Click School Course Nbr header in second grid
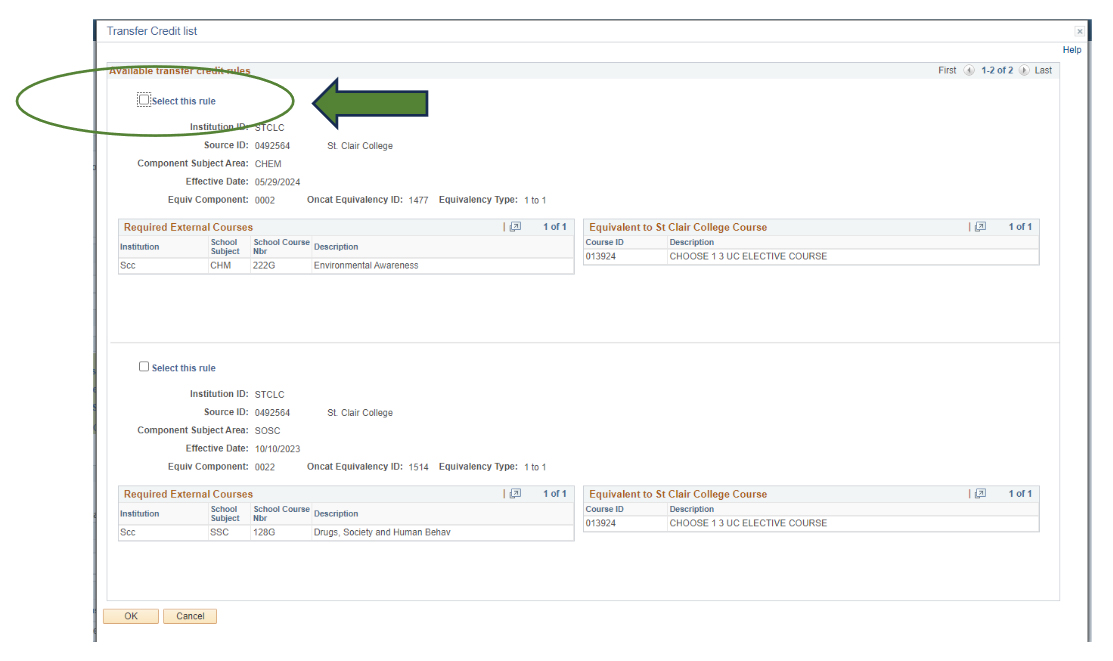Viewport: 1113px width, 661px height. (x=281, y=513)
